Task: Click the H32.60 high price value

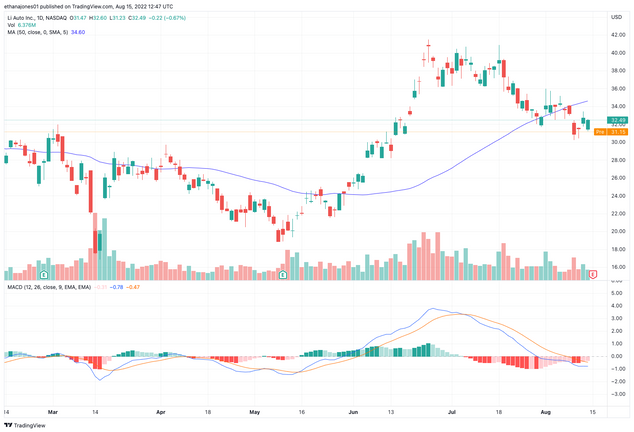Action: [x=98, y=18]
